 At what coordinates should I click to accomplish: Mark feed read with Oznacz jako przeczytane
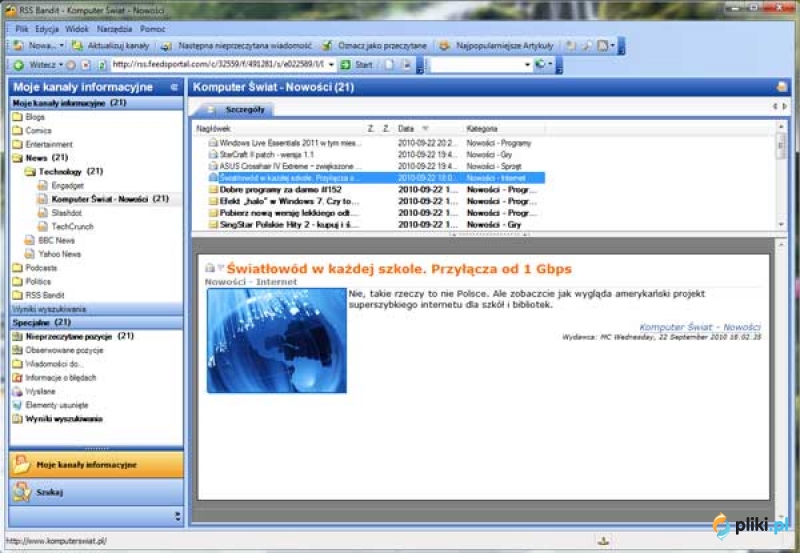[374, 46]
